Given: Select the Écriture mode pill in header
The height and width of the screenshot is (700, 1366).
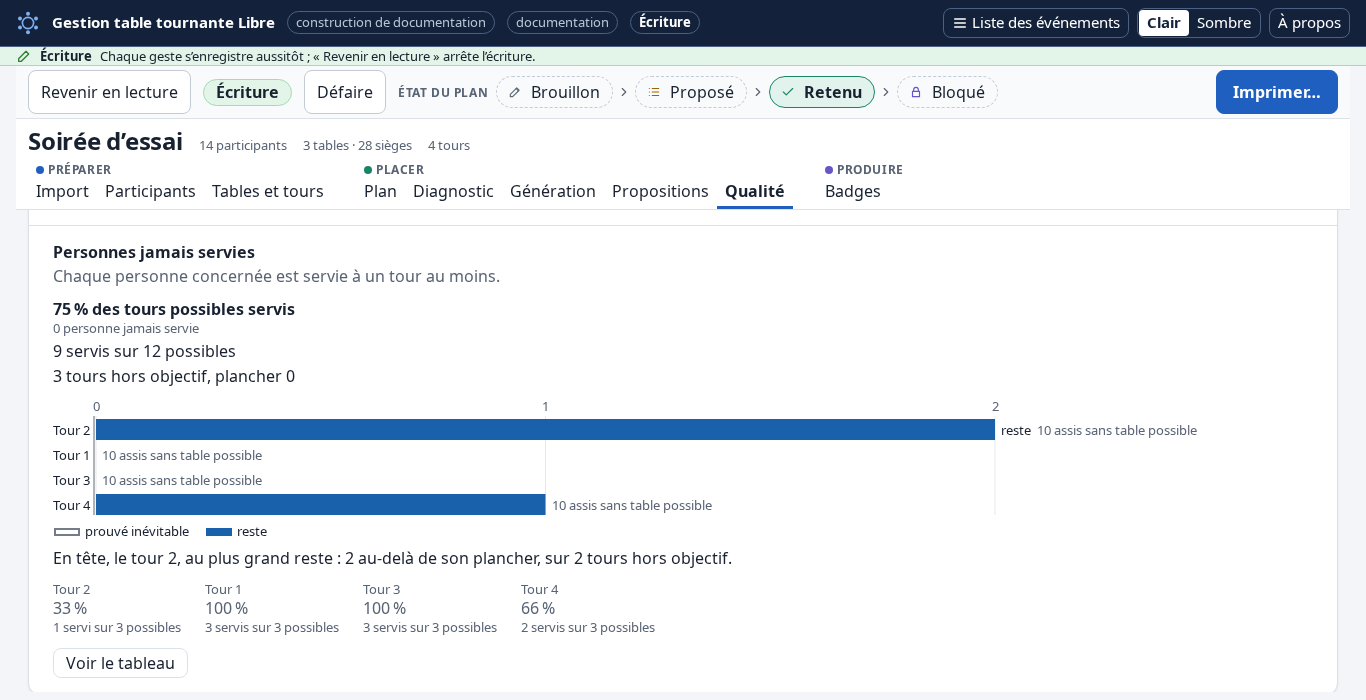Looking at the screenshot, I should pos(665,22).
